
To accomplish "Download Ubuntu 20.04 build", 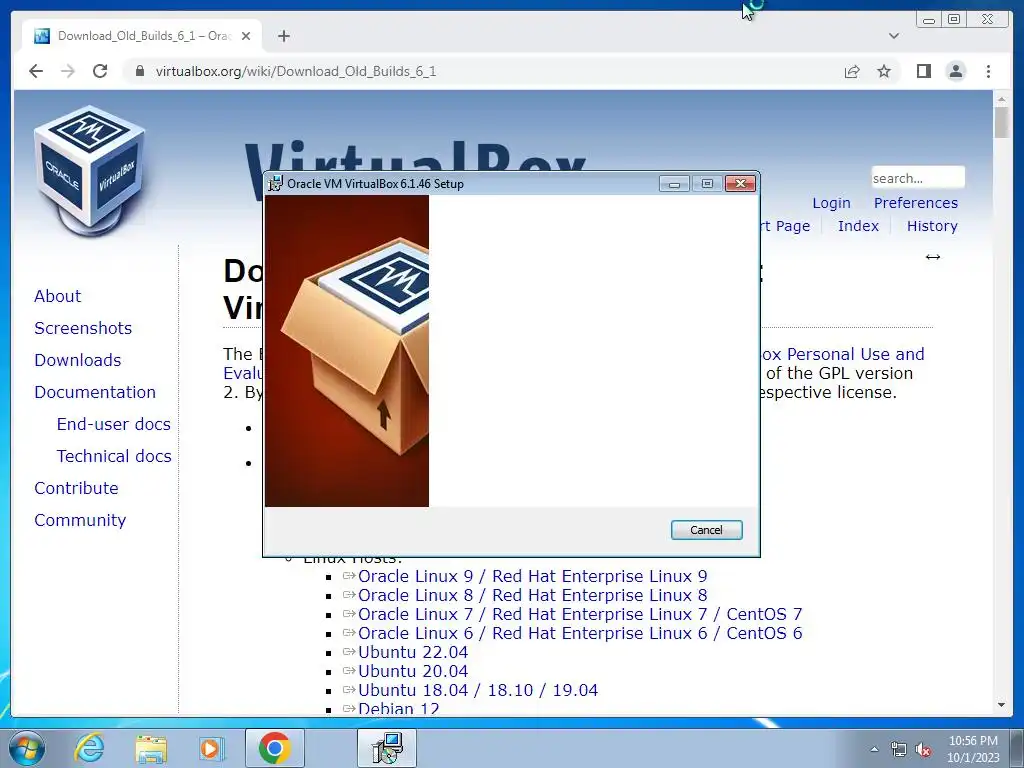I will 413,671.
